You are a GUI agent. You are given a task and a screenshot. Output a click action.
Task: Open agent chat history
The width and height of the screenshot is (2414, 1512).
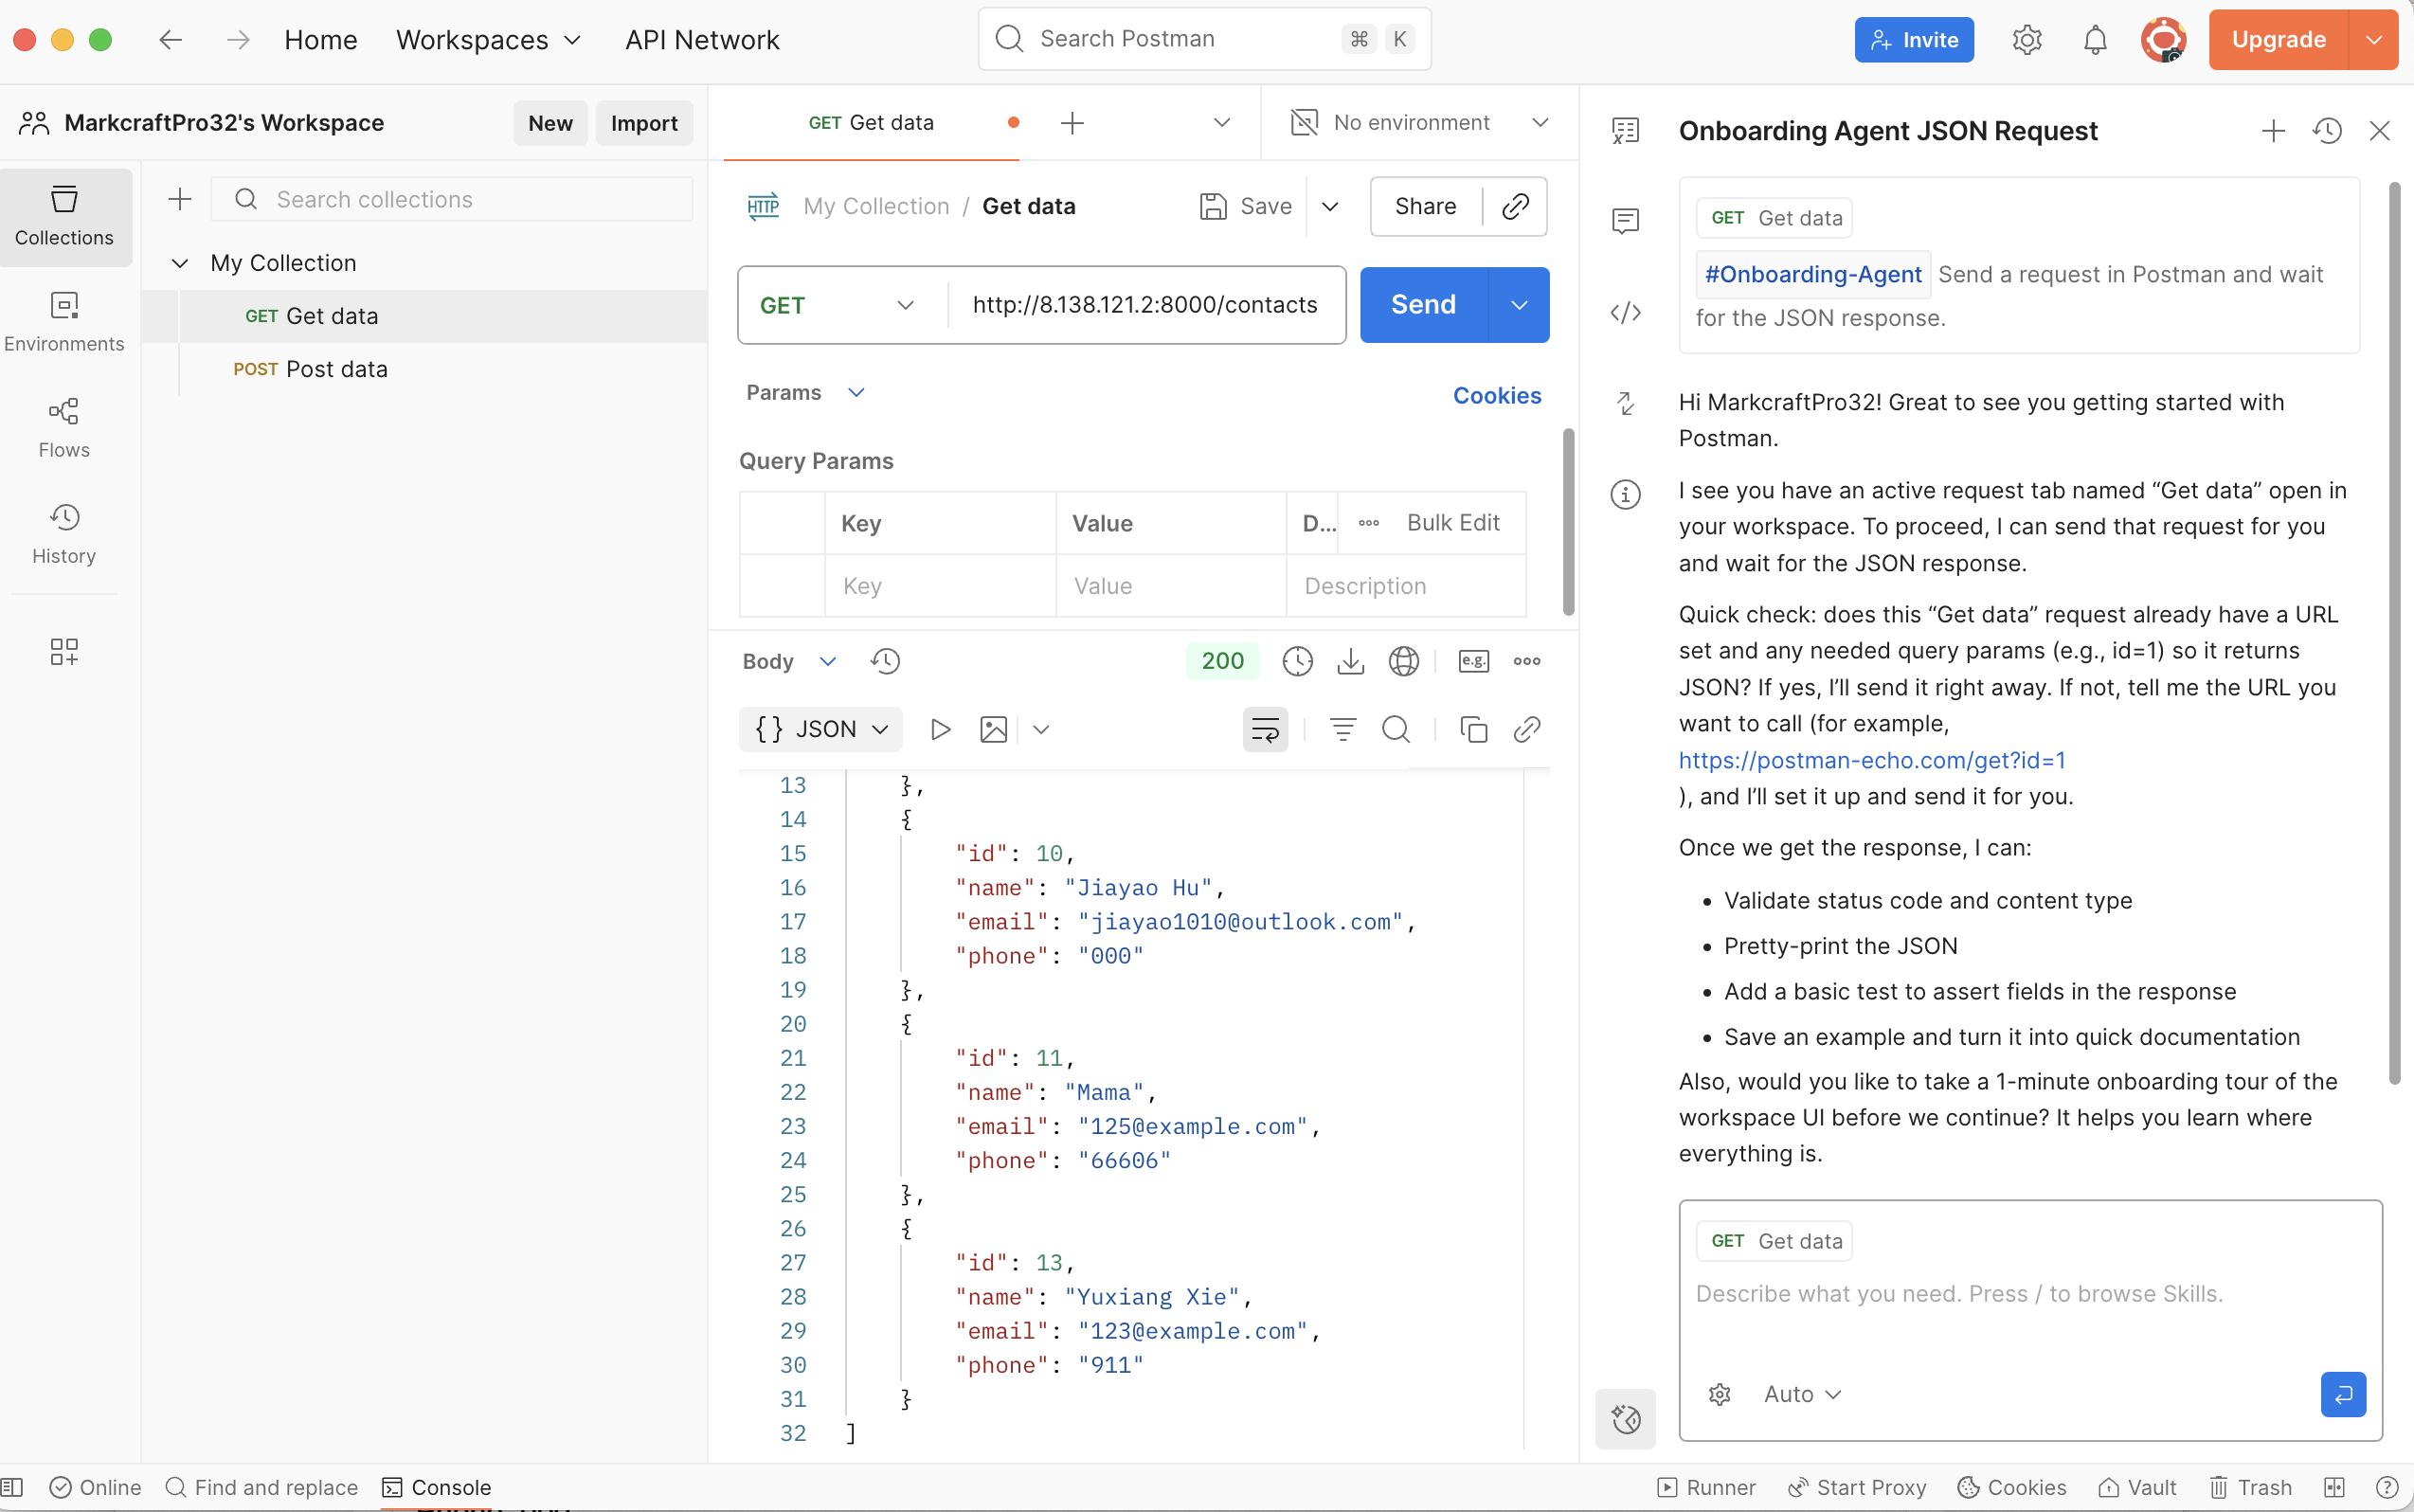[2327, 131]
